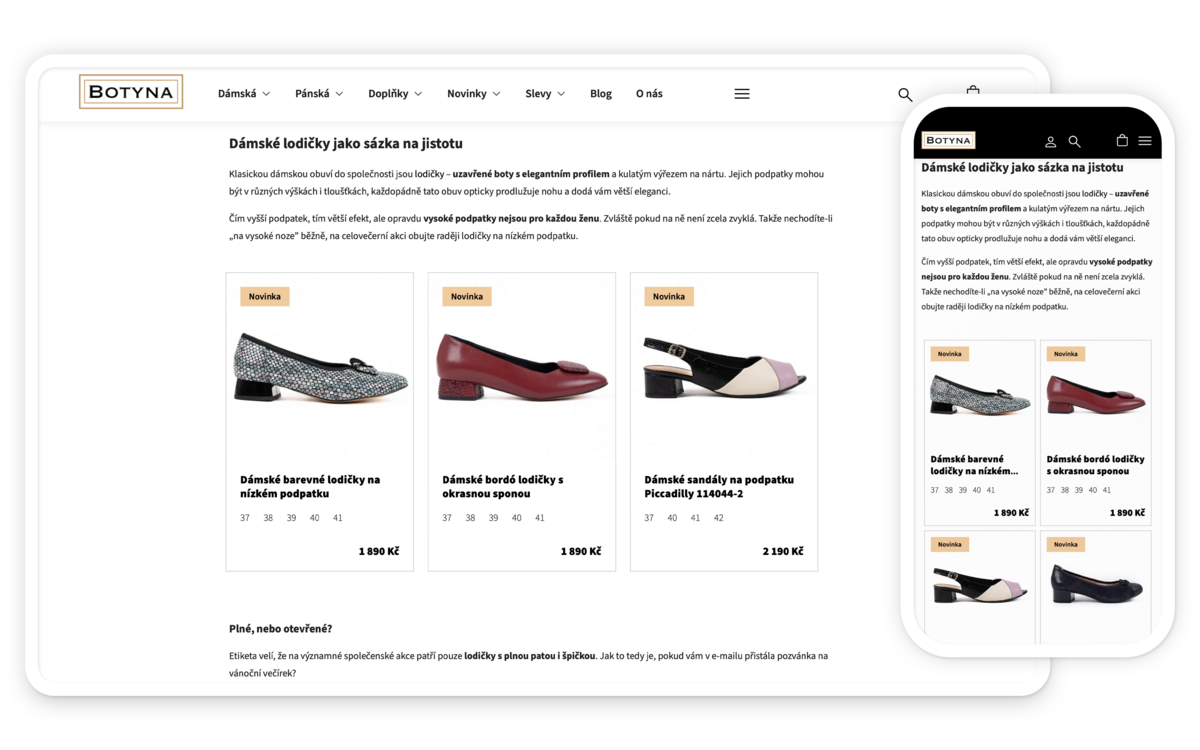
Task: Click the bordó shoe image on desktop
Action: click(522, 368)
